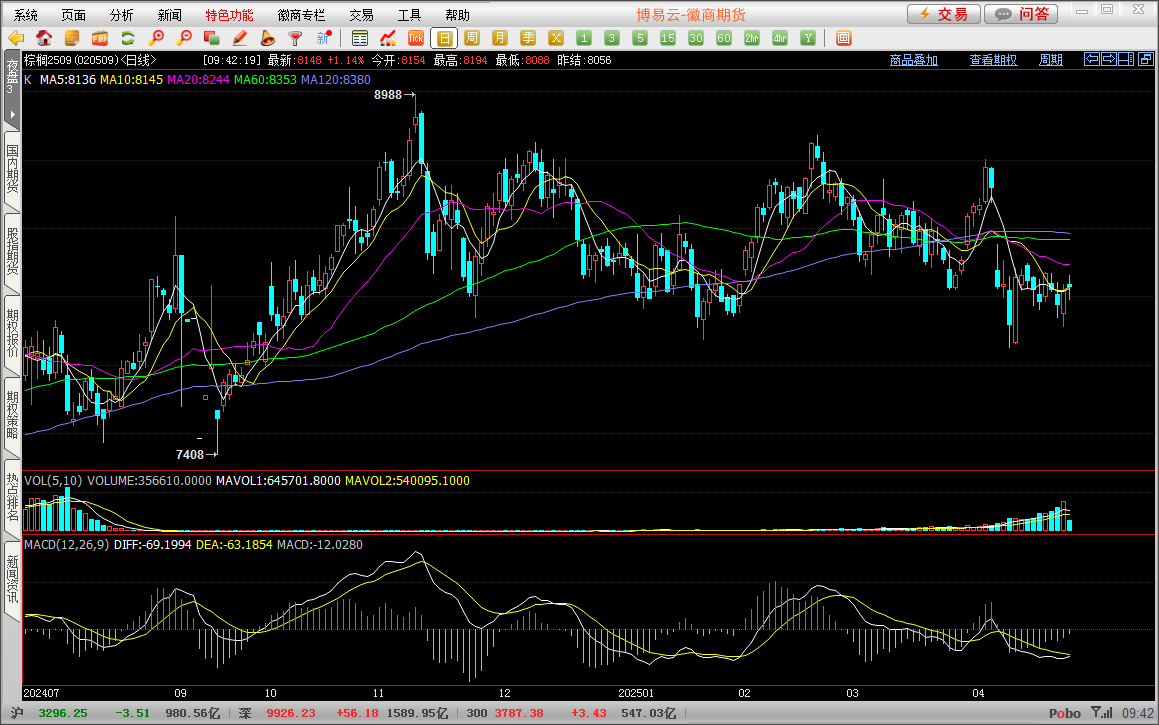Click the 交易 trade button
This screenshot has width=1159, height=725.
tap(943, 14)
